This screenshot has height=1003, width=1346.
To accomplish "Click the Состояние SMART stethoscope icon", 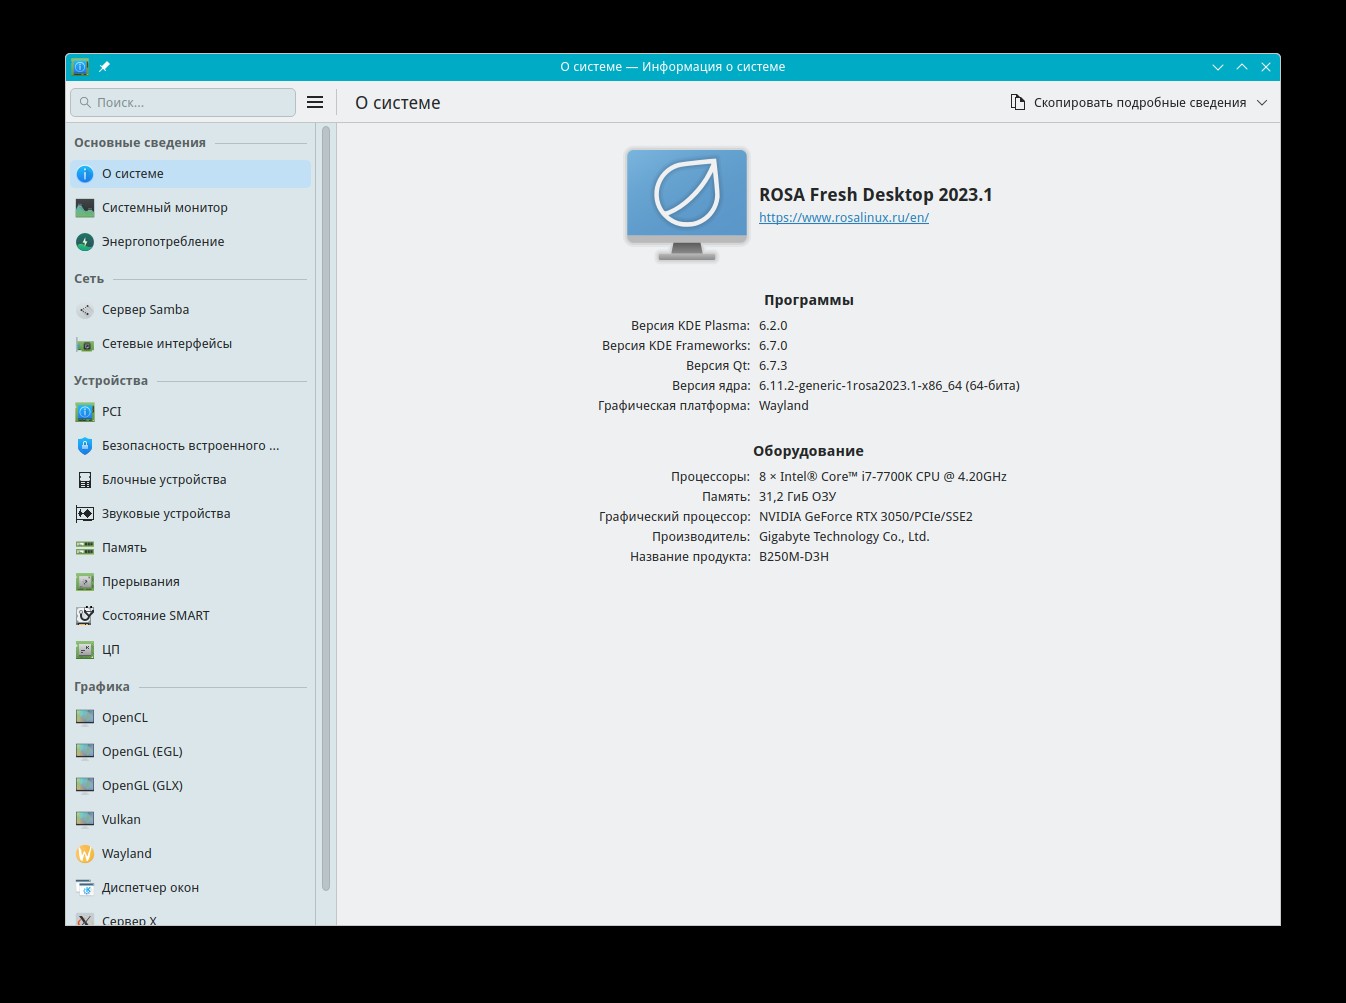I will coord(85,616).
